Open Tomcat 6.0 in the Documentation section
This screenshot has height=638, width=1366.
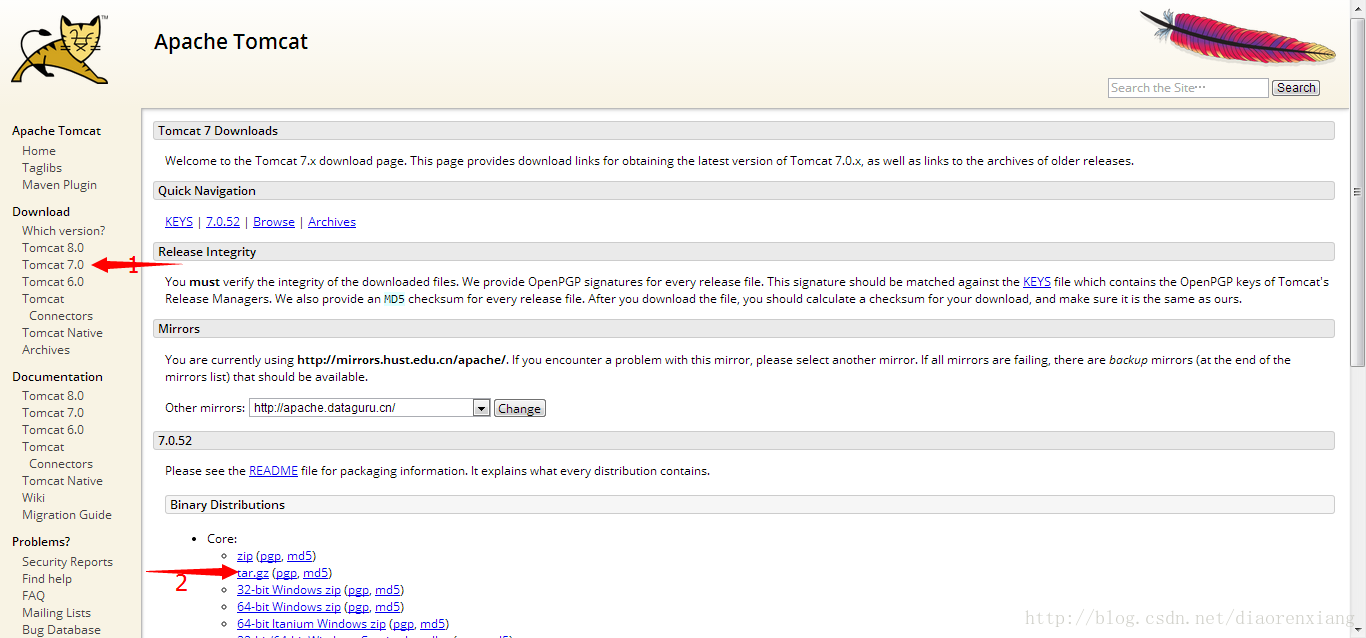(53, 430)
